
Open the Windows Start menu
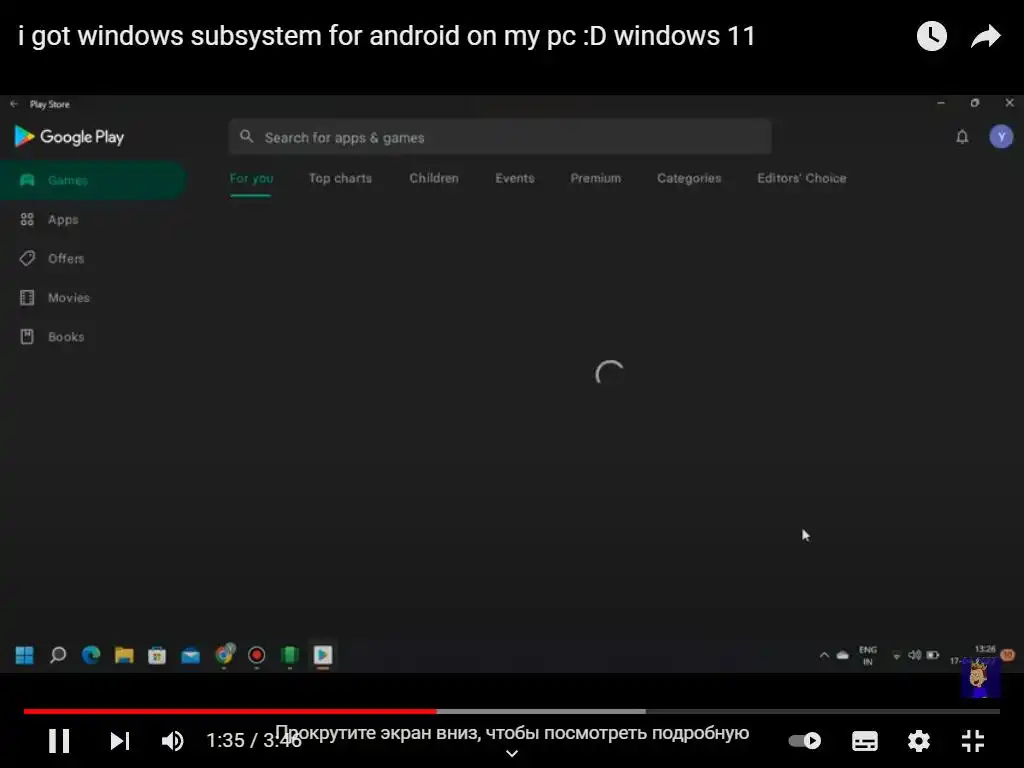click(24, 654)
